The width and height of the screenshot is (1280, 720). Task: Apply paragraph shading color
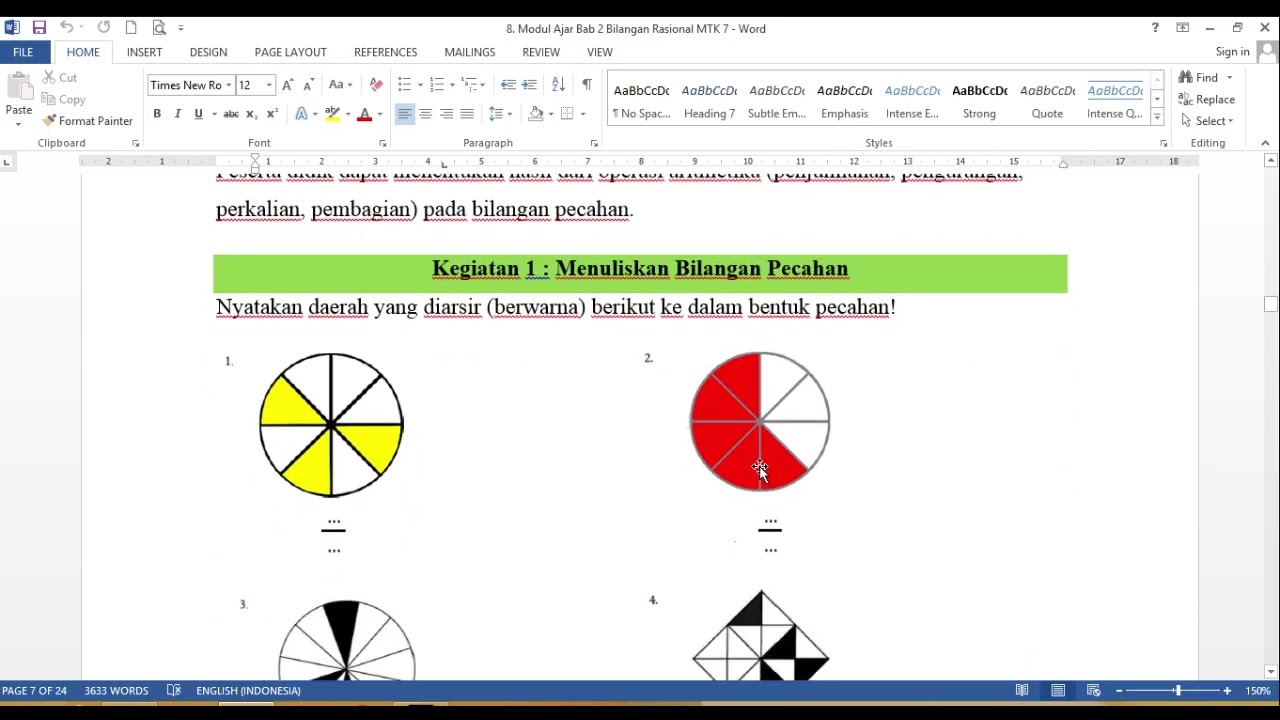536,114
